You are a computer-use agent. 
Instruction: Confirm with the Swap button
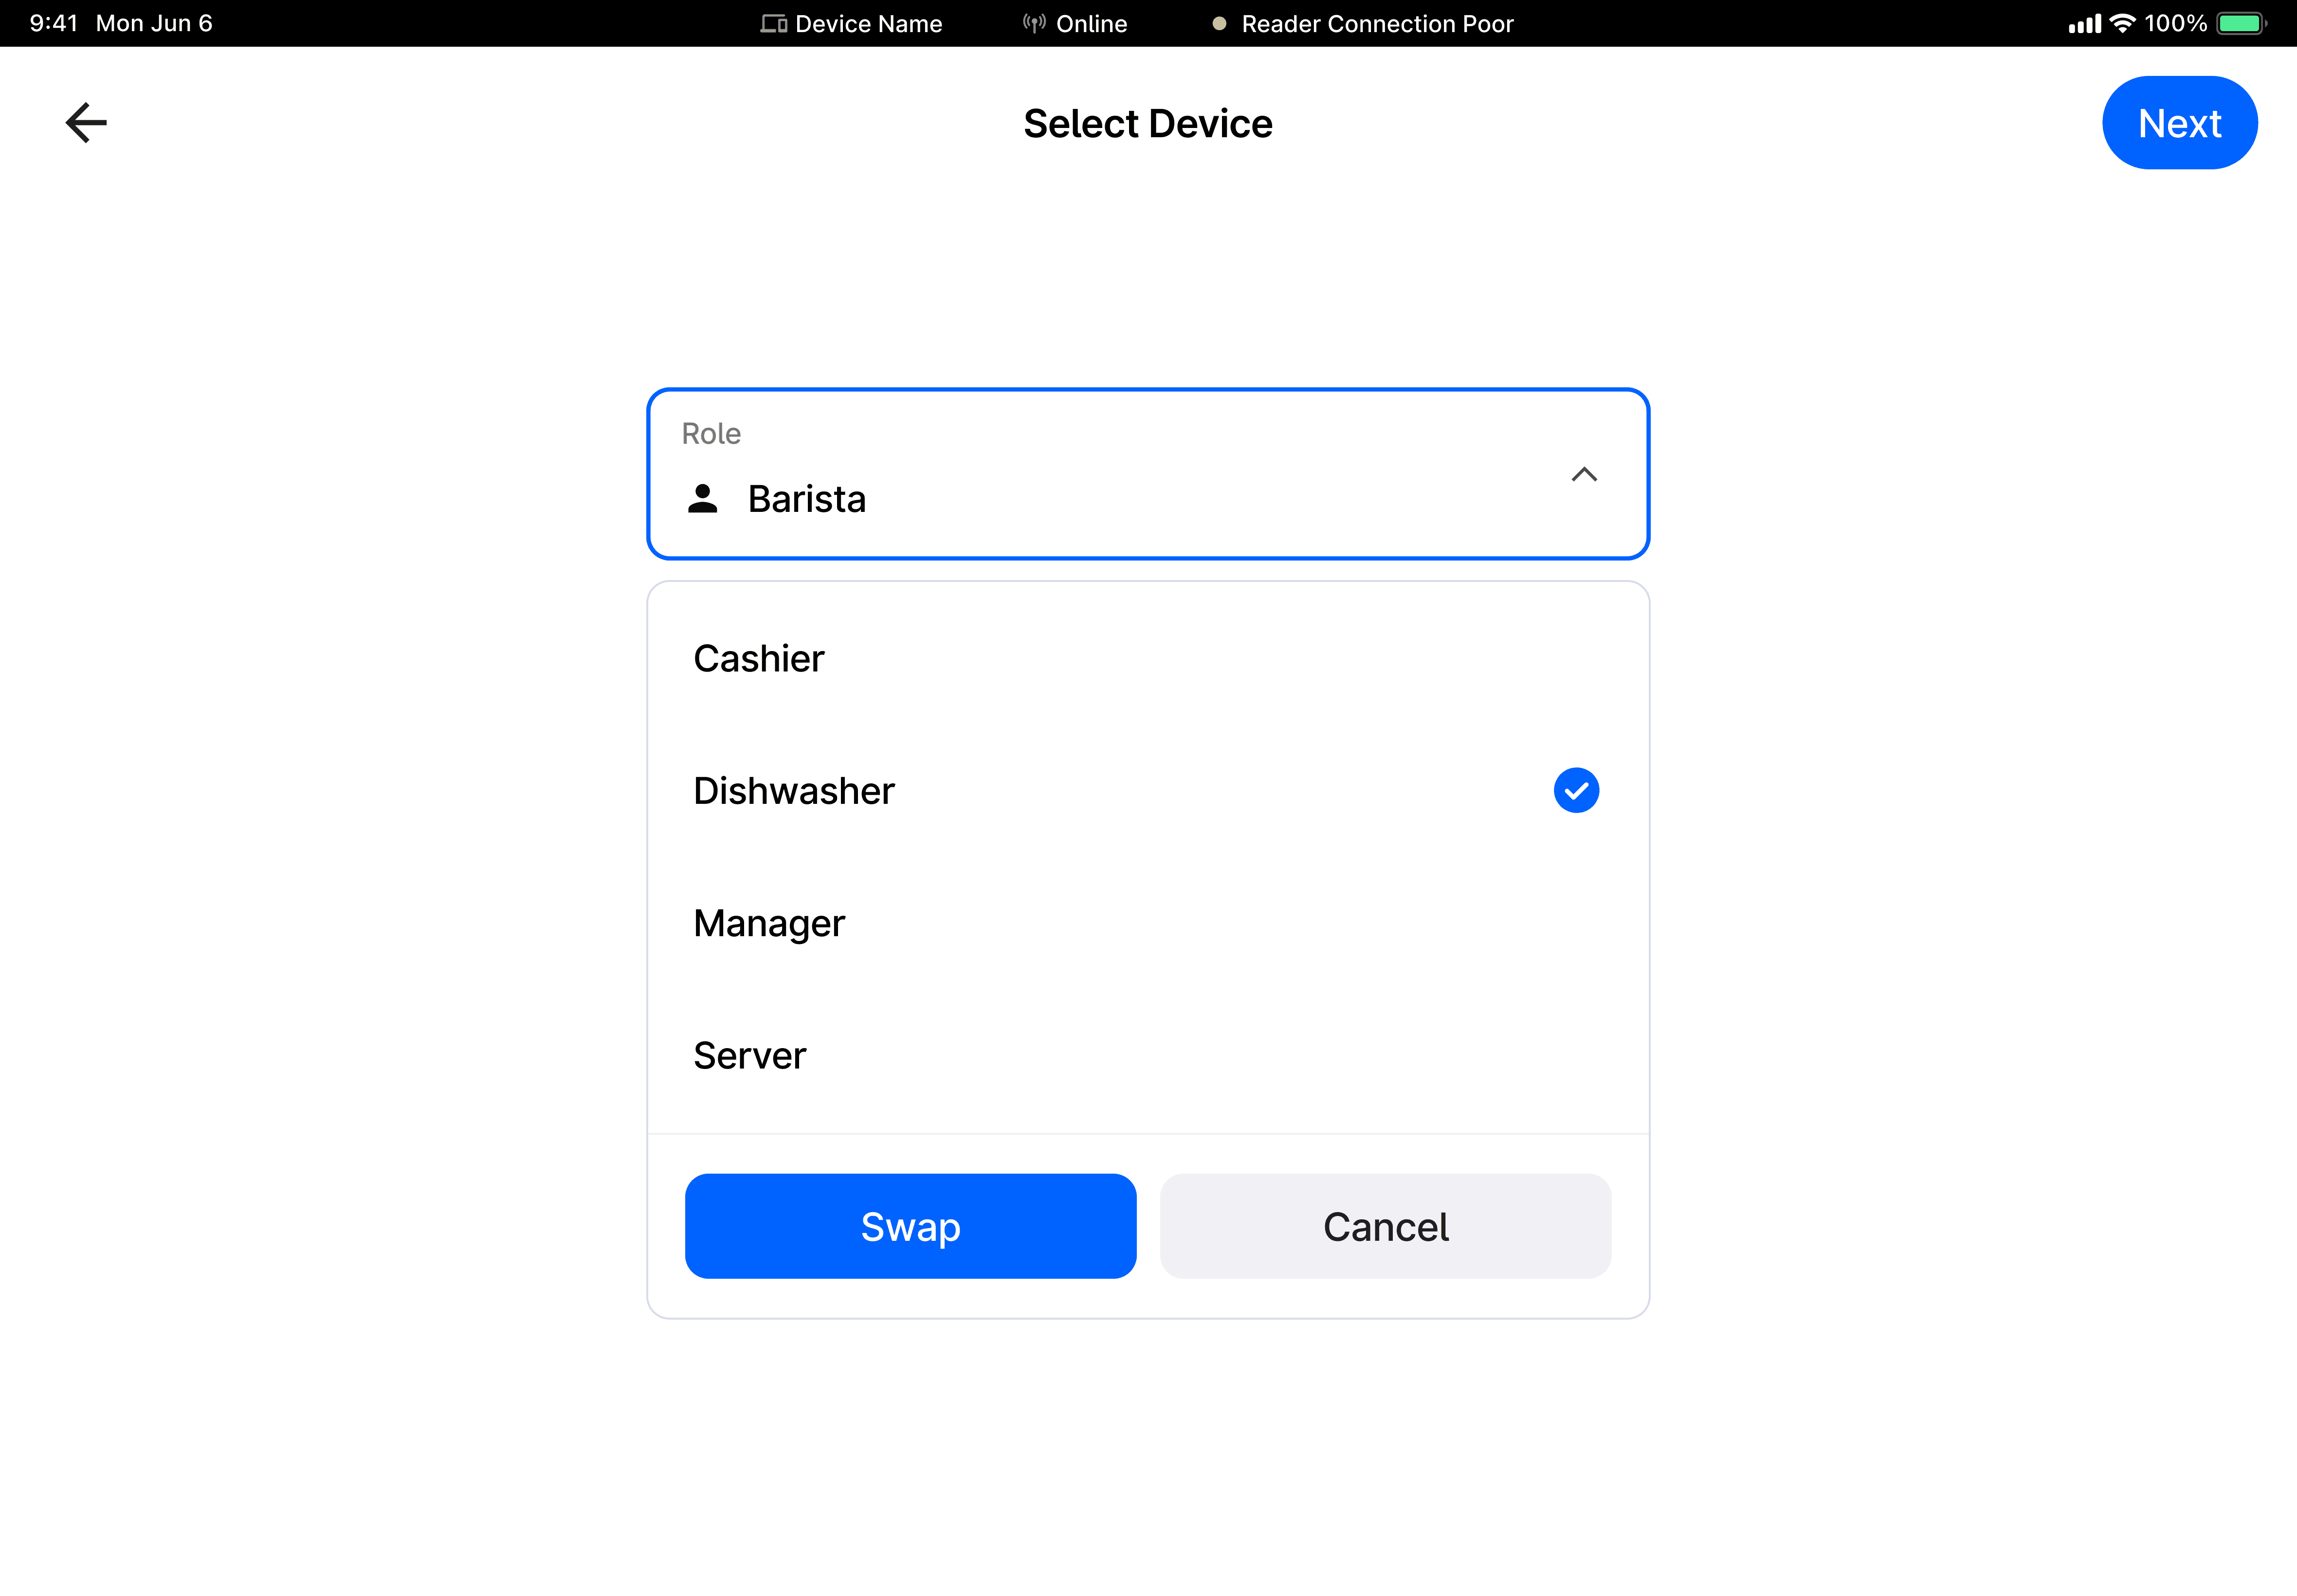(910, 1226)
